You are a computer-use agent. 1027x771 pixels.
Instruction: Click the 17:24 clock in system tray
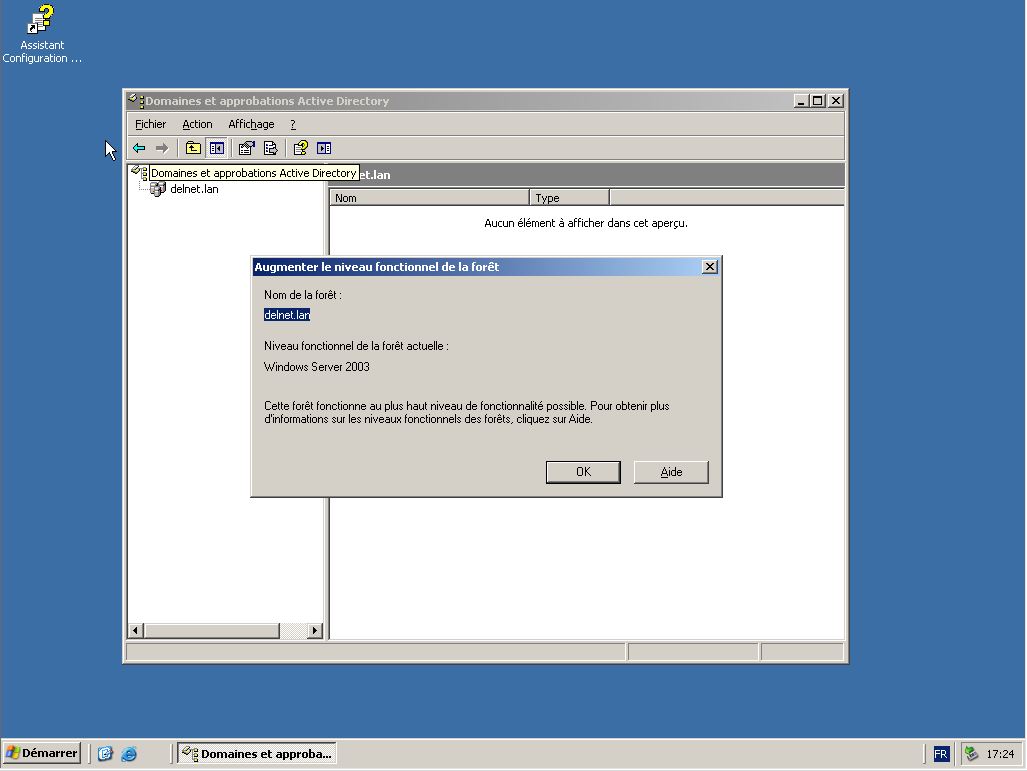[x=1000, y=754]
